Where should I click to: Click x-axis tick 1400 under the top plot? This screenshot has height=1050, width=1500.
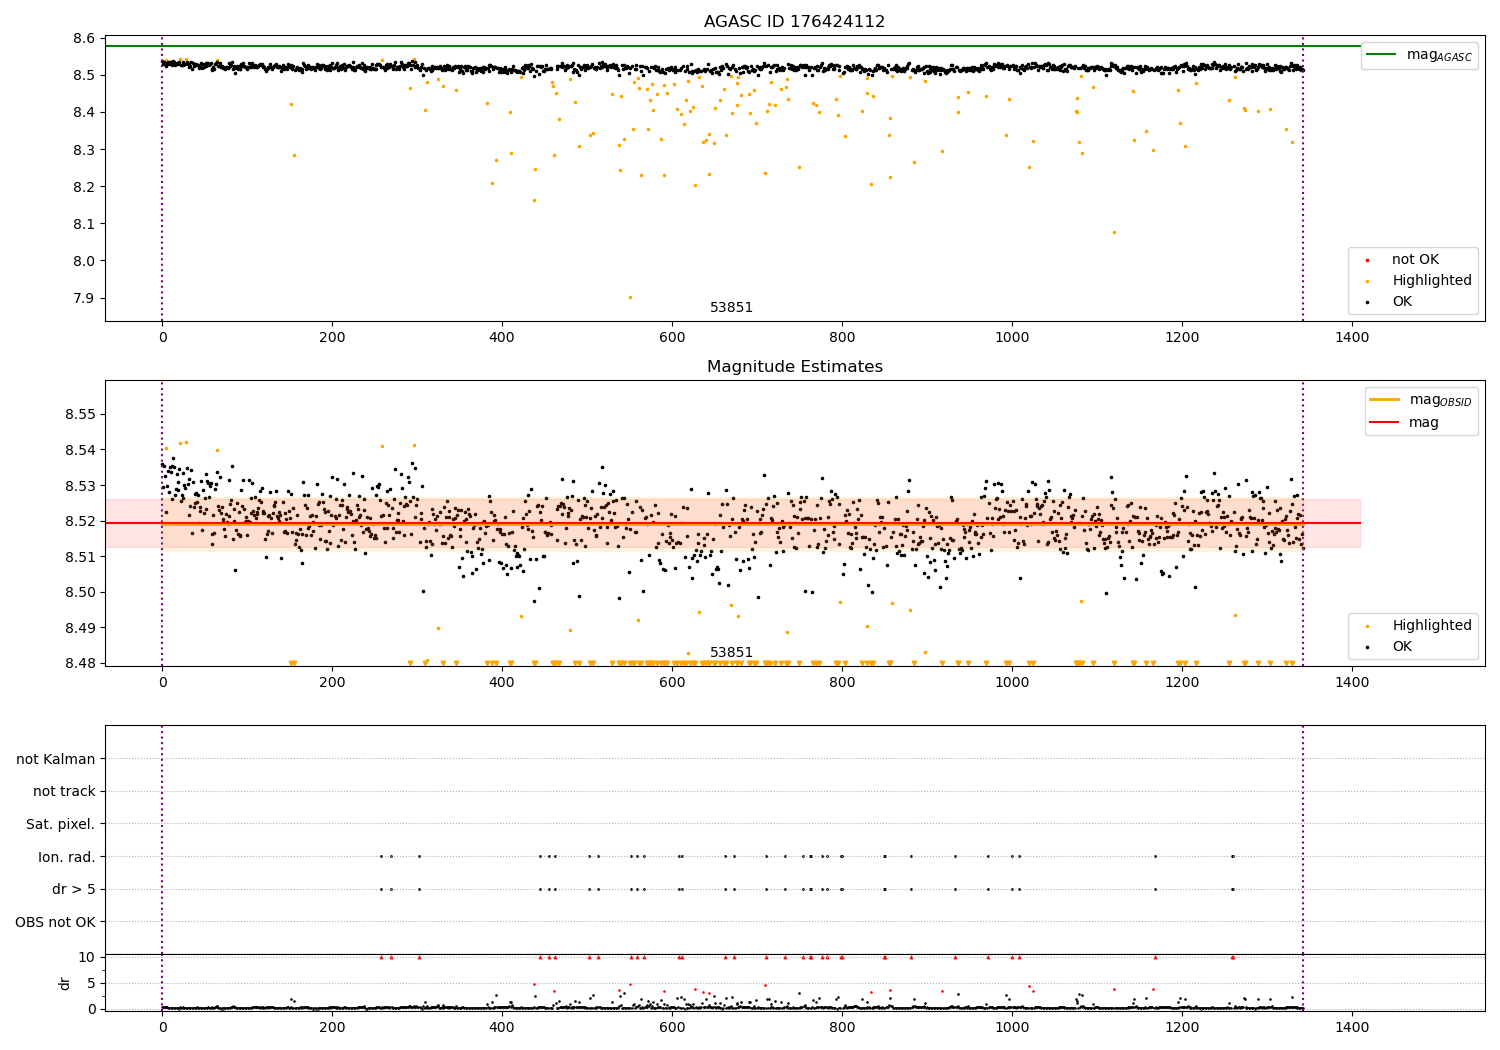tap(1352, 338)
